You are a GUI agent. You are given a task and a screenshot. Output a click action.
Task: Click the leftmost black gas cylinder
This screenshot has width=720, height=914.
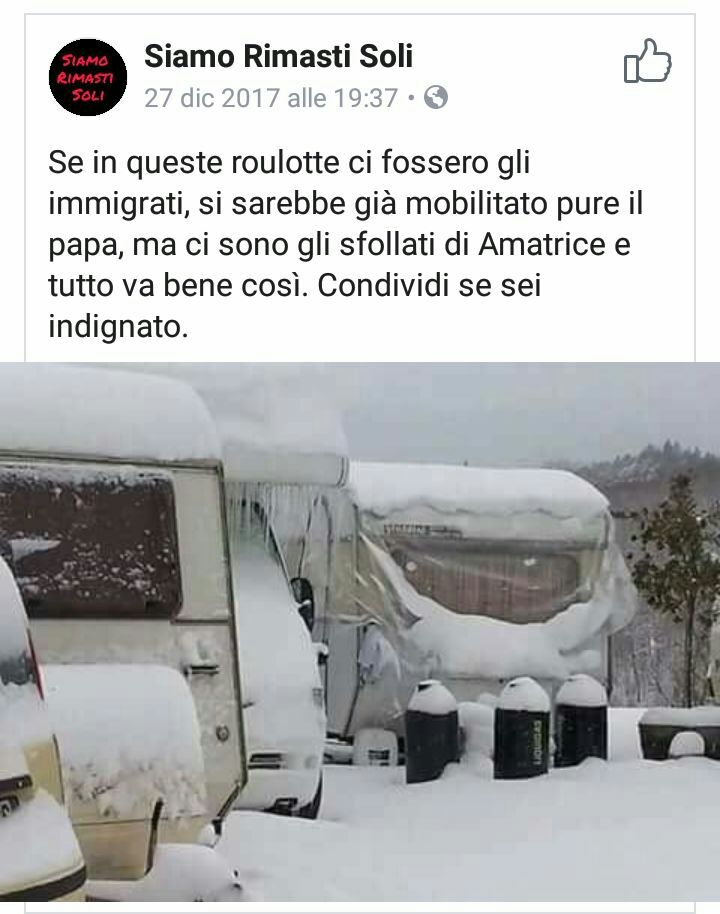(x=431, y=732)
